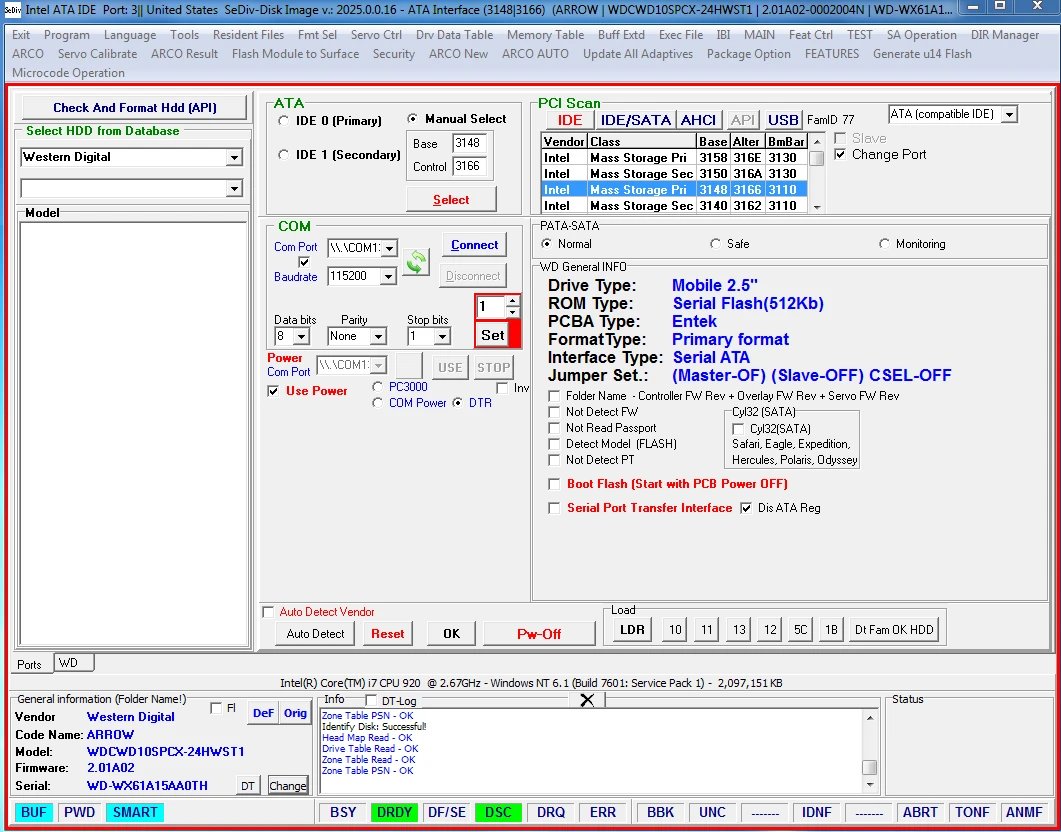Click the green refresh COM ports icon
Image resolution: width=1061 pixels, height=832 pixels.
[x=416, y=262]
